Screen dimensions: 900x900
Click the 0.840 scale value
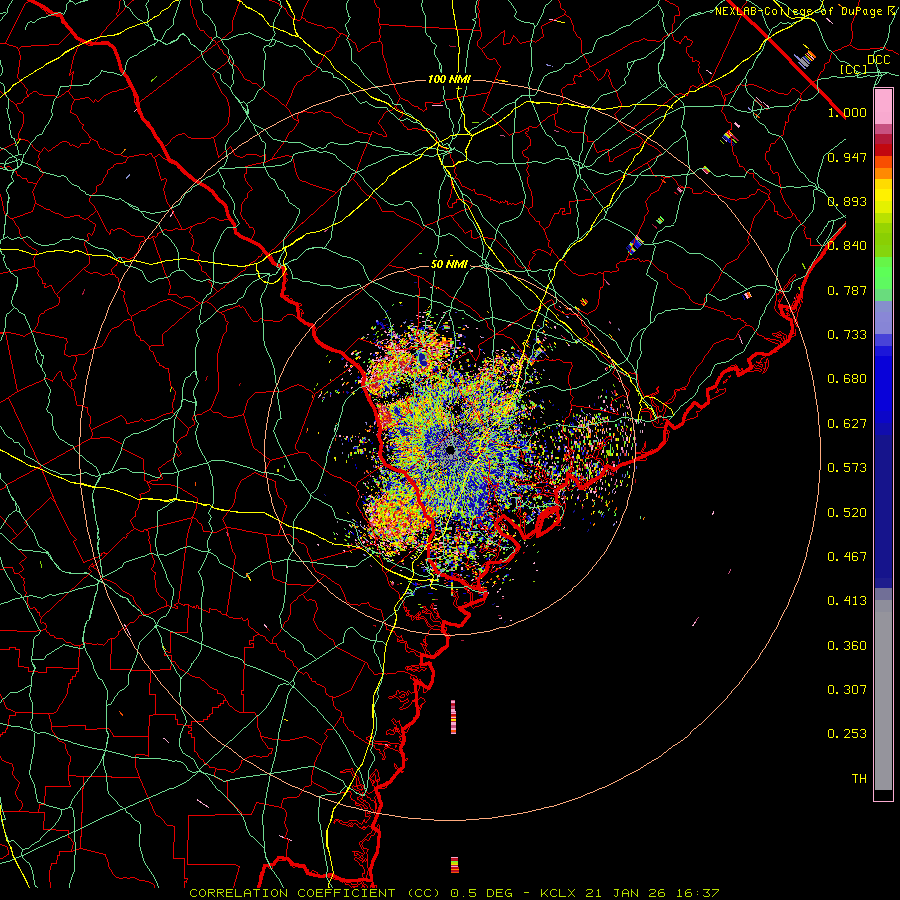(x=847, y=246)
